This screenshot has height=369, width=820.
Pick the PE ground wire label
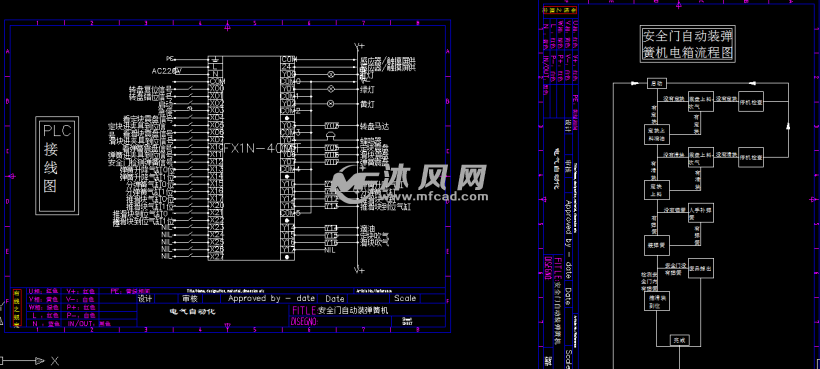(169, 58)
